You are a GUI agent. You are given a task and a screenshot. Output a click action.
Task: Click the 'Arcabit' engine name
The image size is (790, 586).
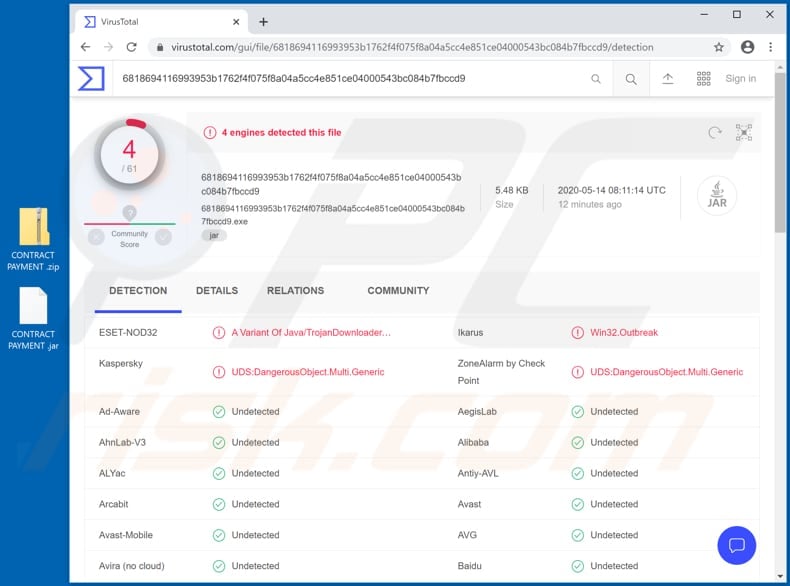[x=113, y=504]
